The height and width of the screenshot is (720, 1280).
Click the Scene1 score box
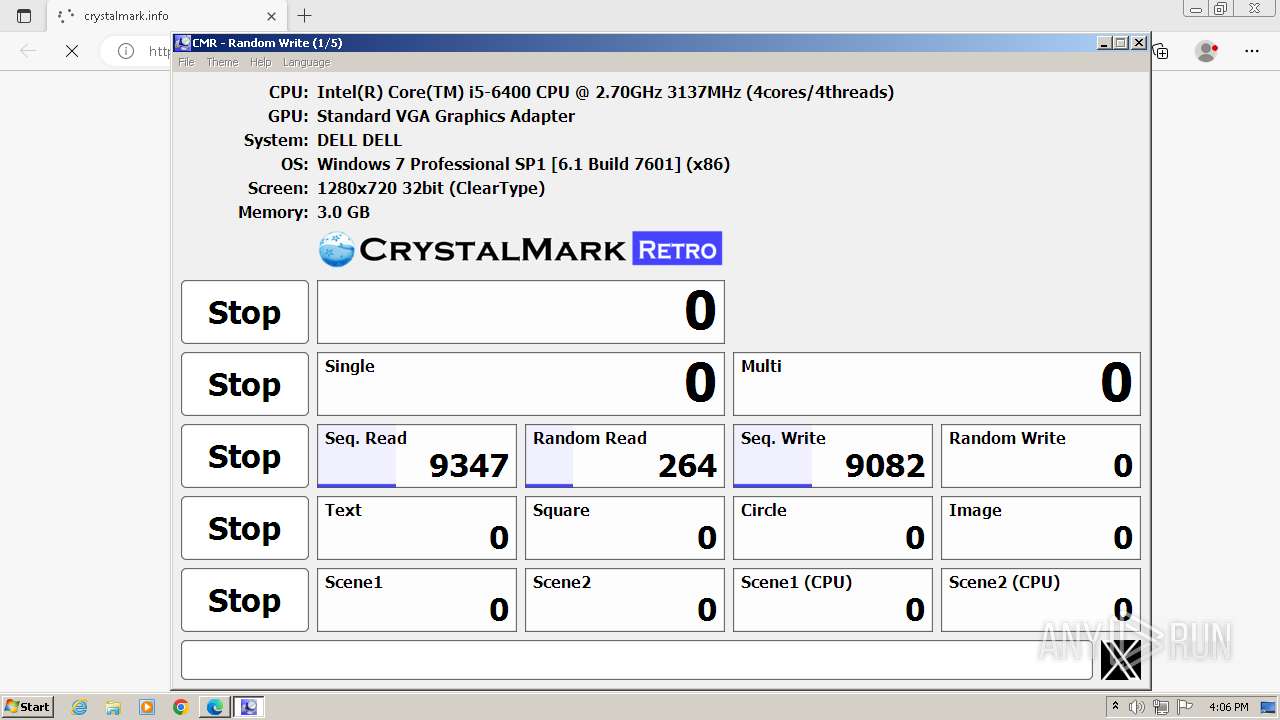[x=417, y=600]
